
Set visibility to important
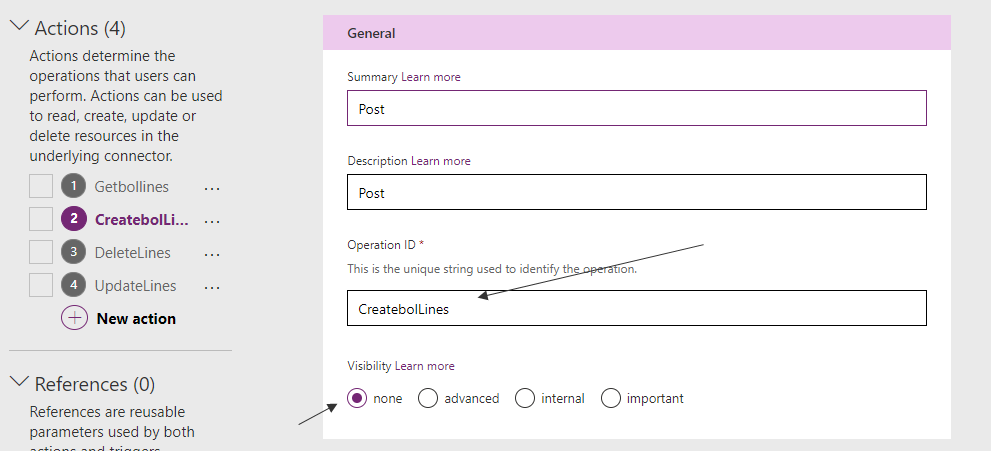[x=611, y=398]
